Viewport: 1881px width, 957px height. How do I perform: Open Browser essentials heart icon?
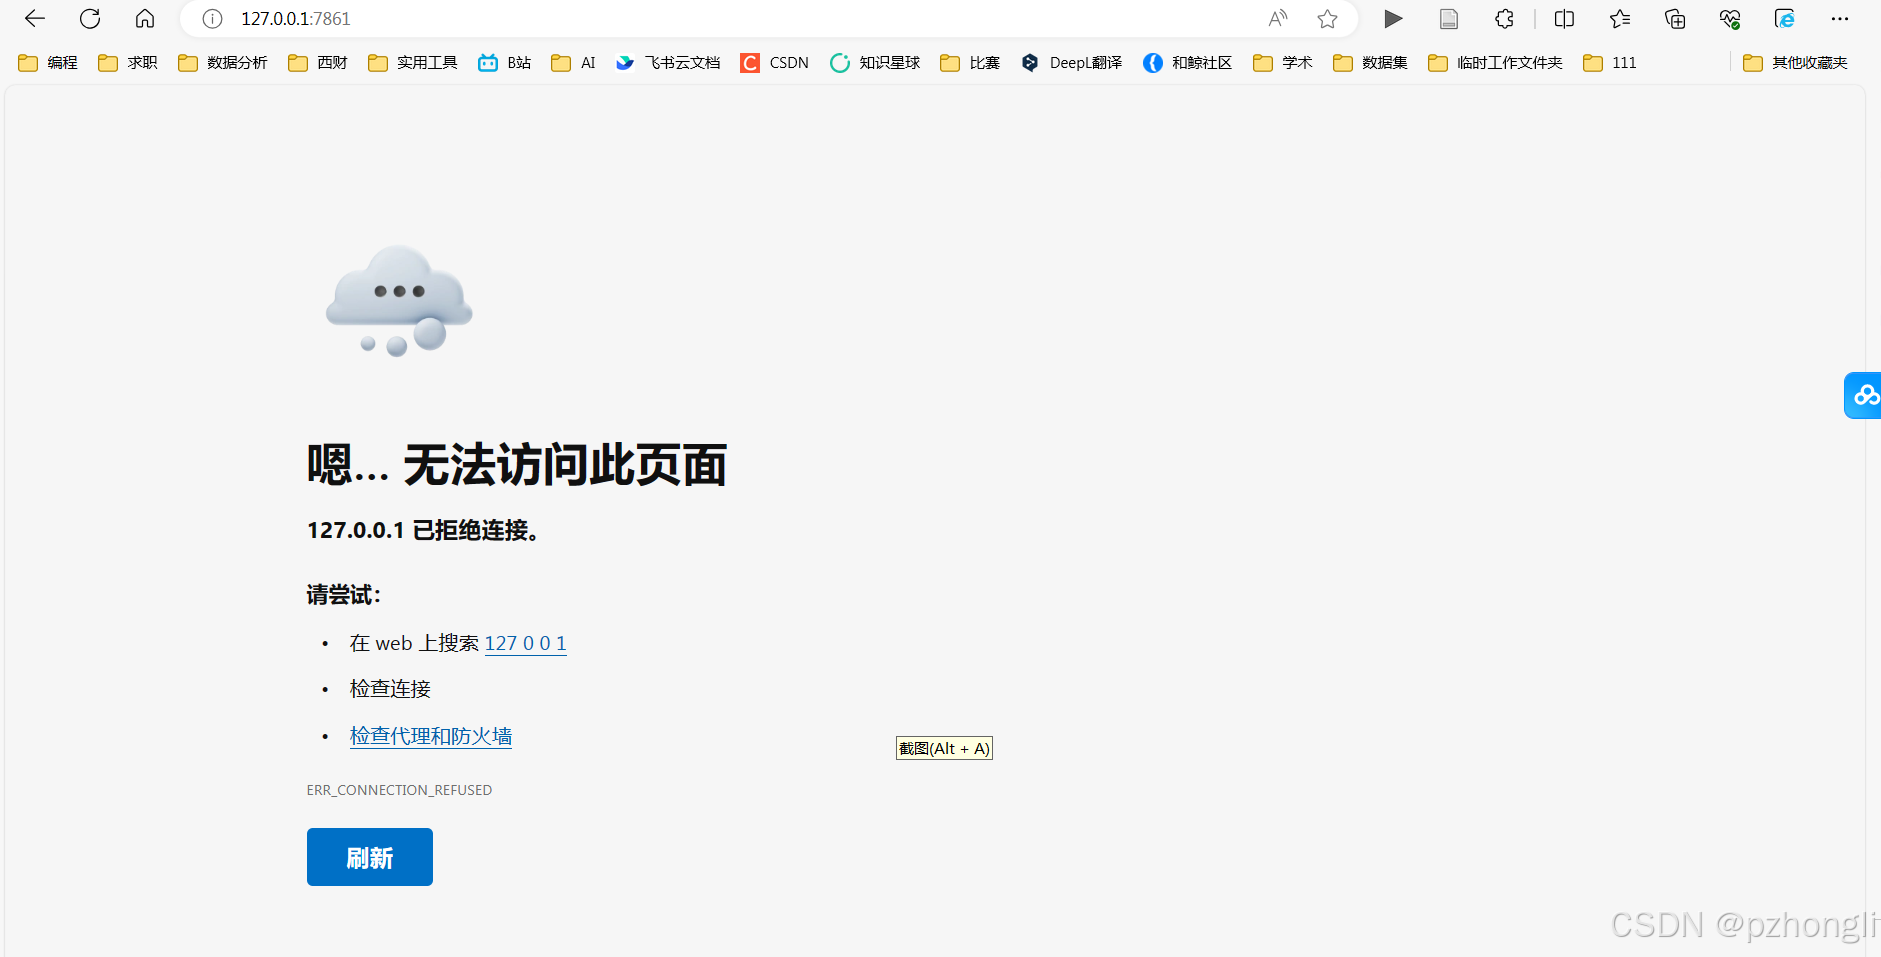pyautogui.click(x=1730, y=18)
